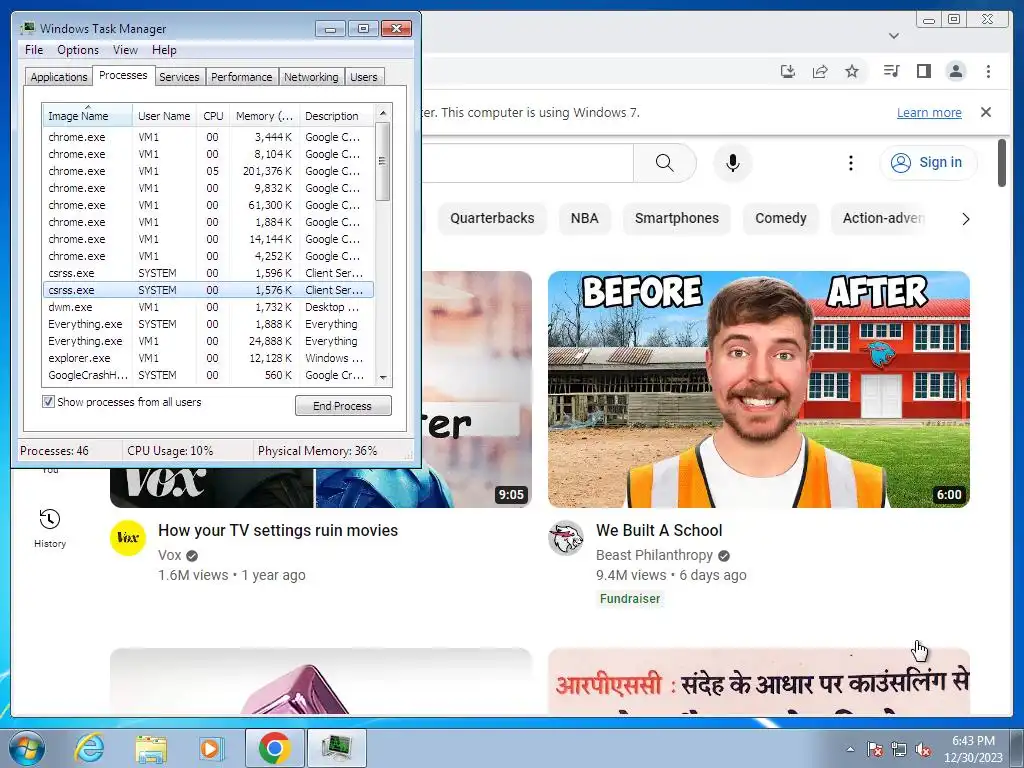Select explorer.exe process row

208,358
